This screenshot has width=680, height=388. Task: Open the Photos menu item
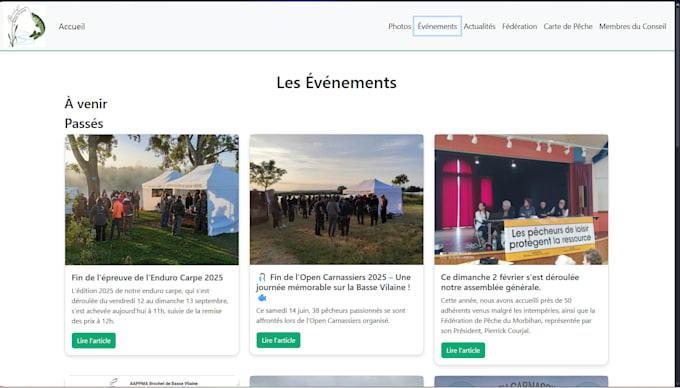(x=399, y=26)
